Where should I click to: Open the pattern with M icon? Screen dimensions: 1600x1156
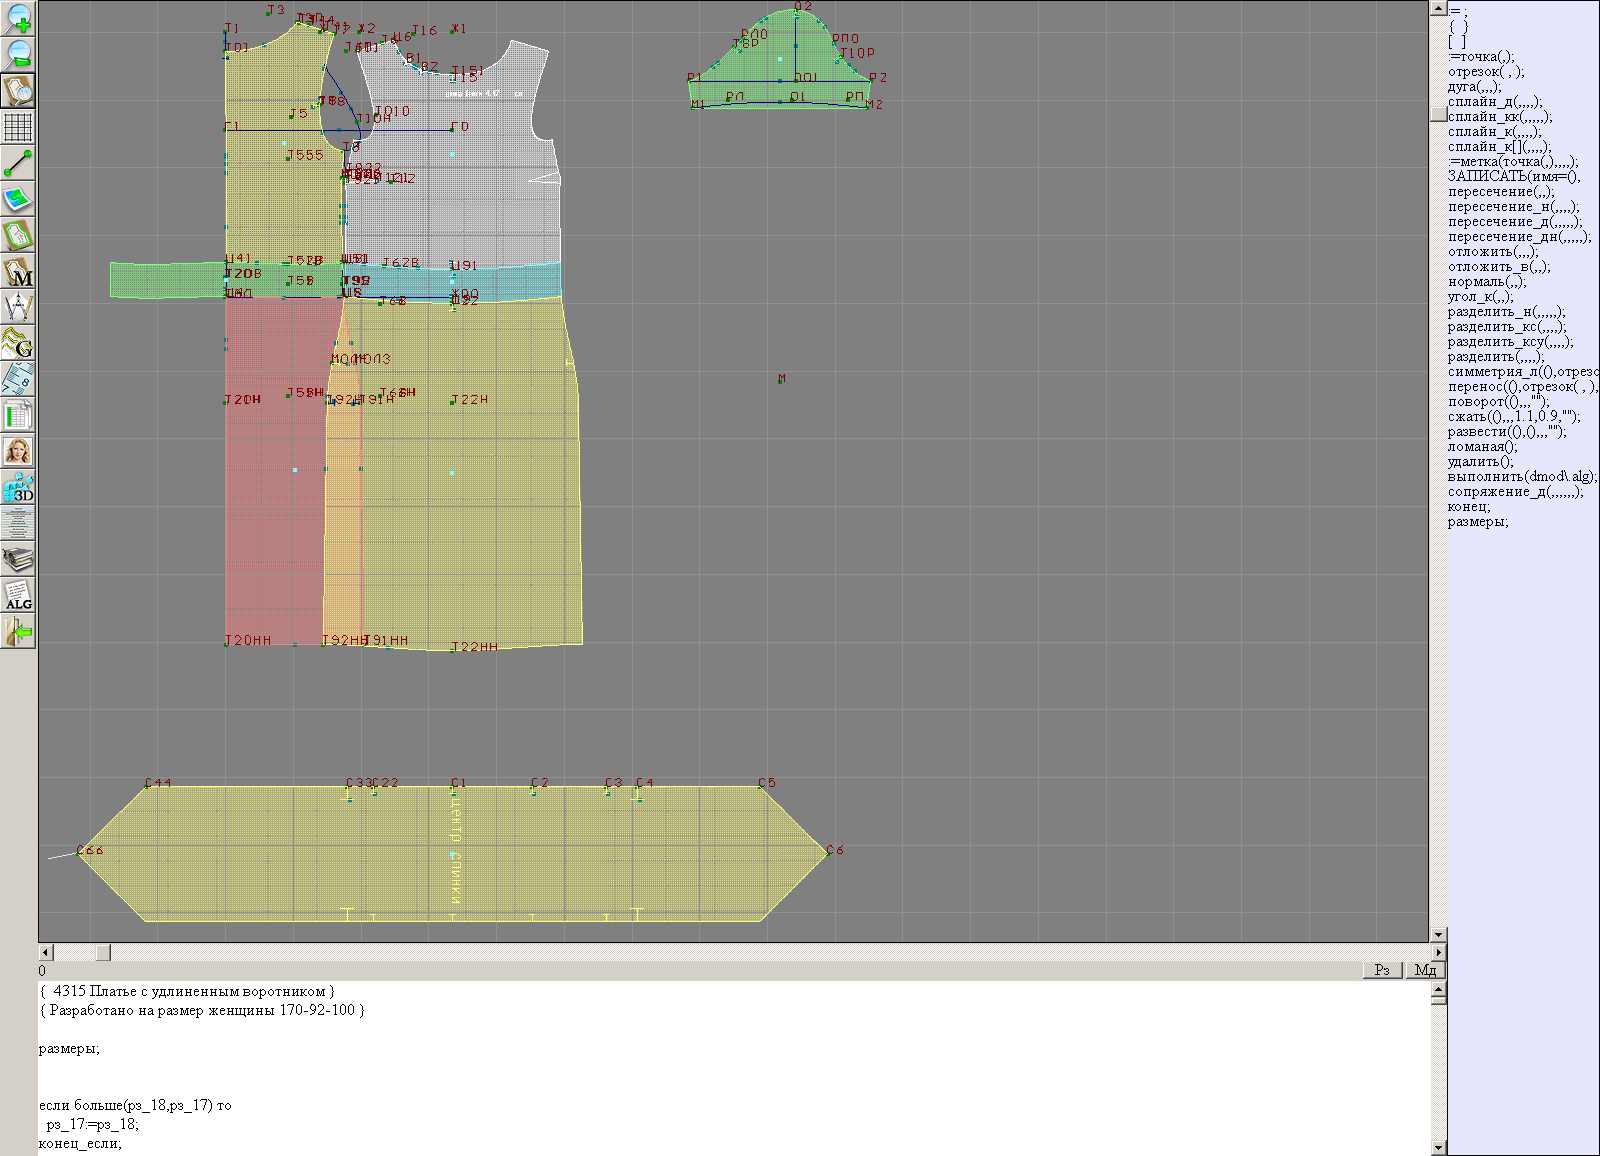pos(18,272)
